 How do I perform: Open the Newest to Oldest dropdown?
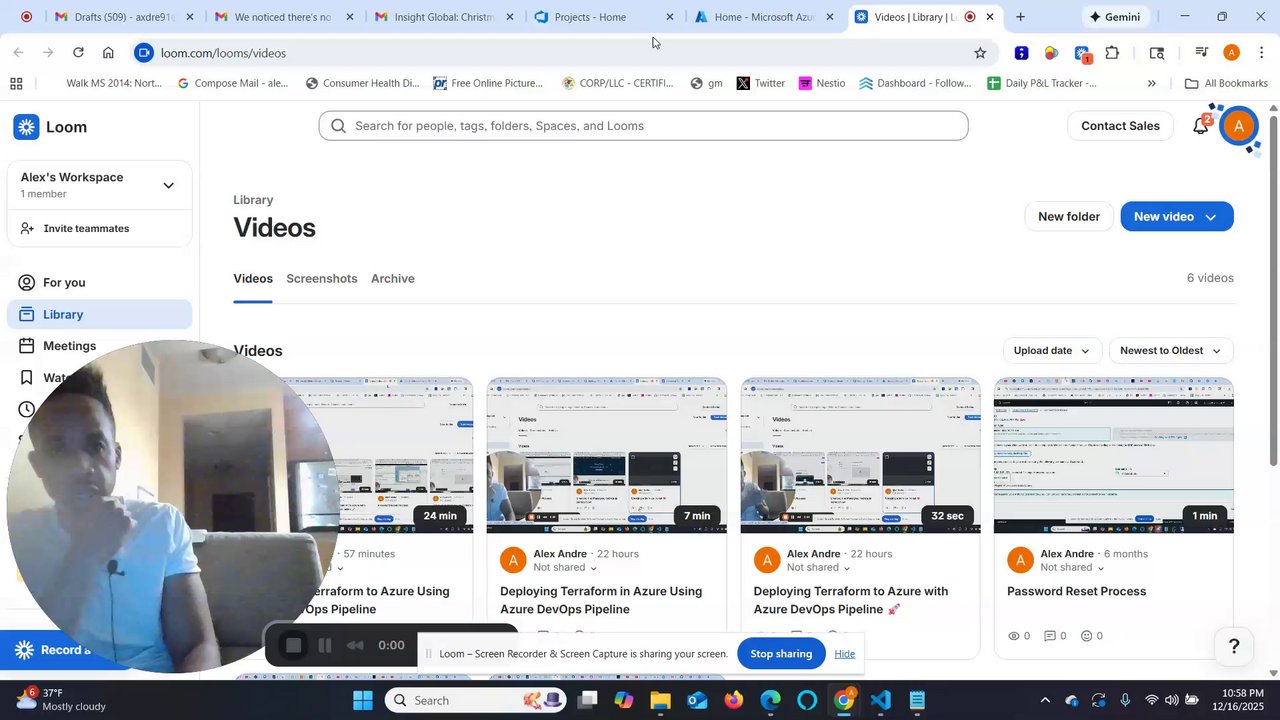click(1171, 351)
